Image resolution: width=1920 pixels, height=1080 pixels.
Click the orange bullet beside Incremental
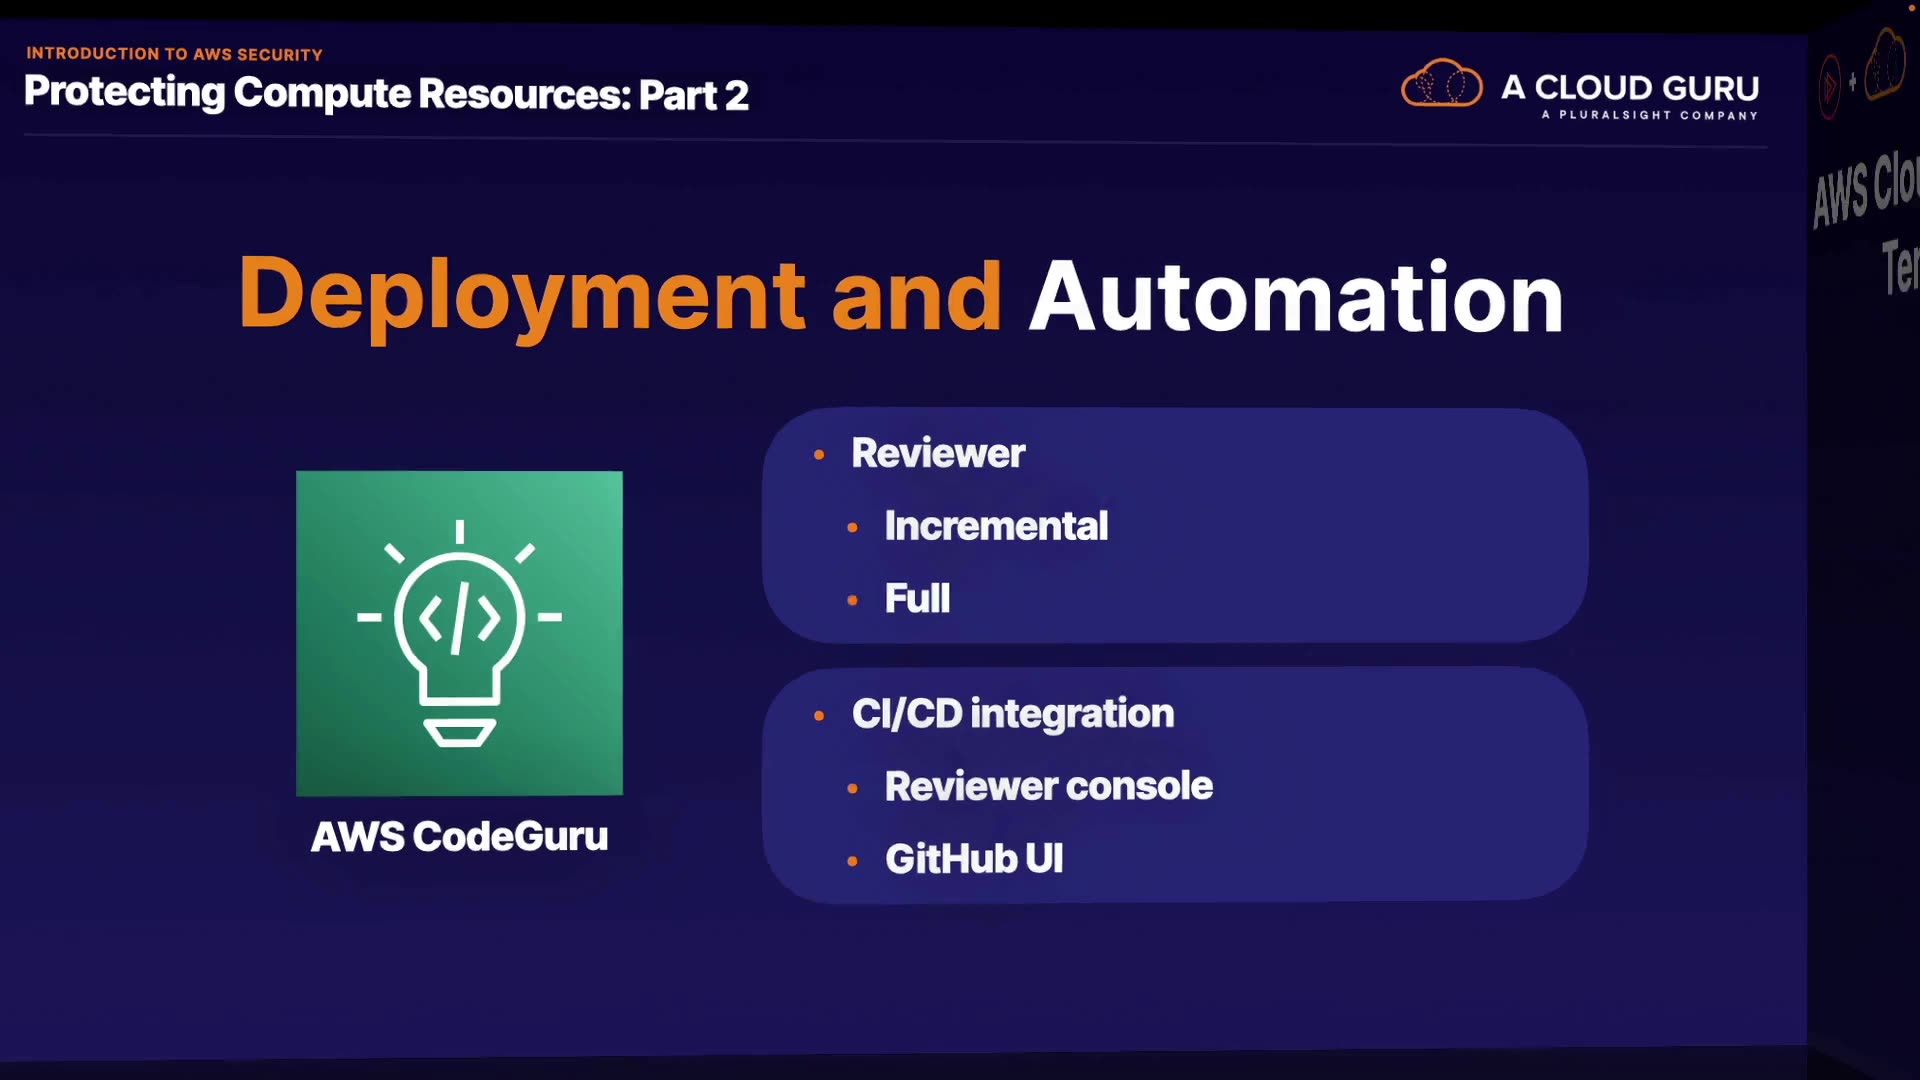click(852, 527)
